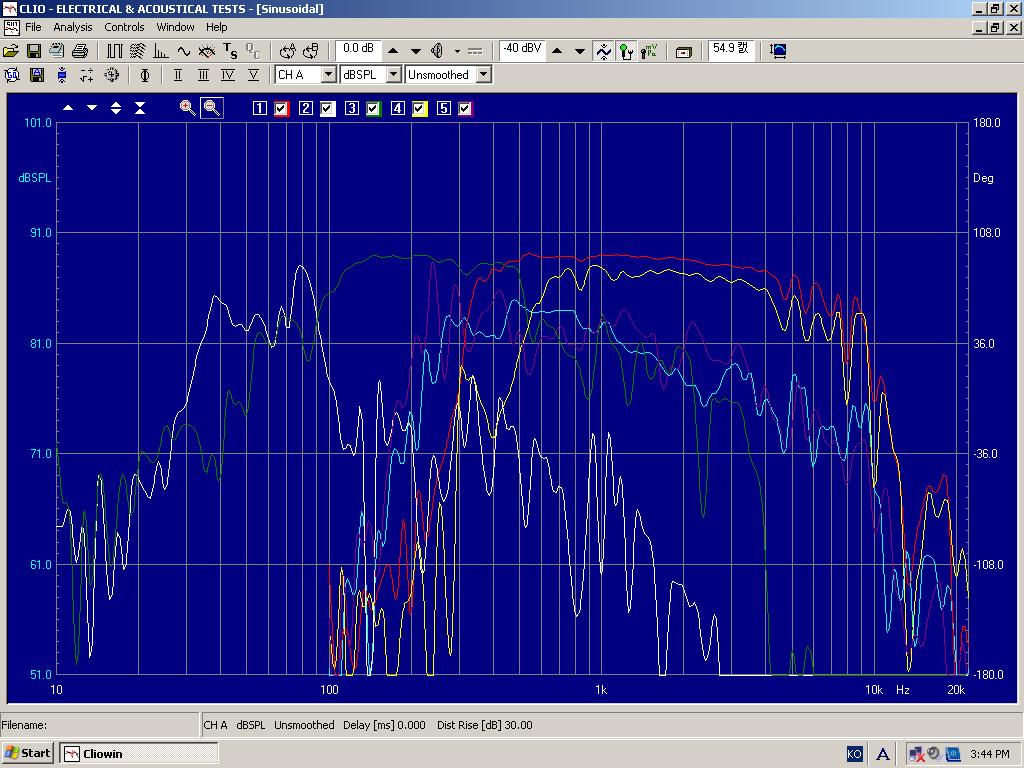Click the microphone input icon

click(x=626, y=51)
